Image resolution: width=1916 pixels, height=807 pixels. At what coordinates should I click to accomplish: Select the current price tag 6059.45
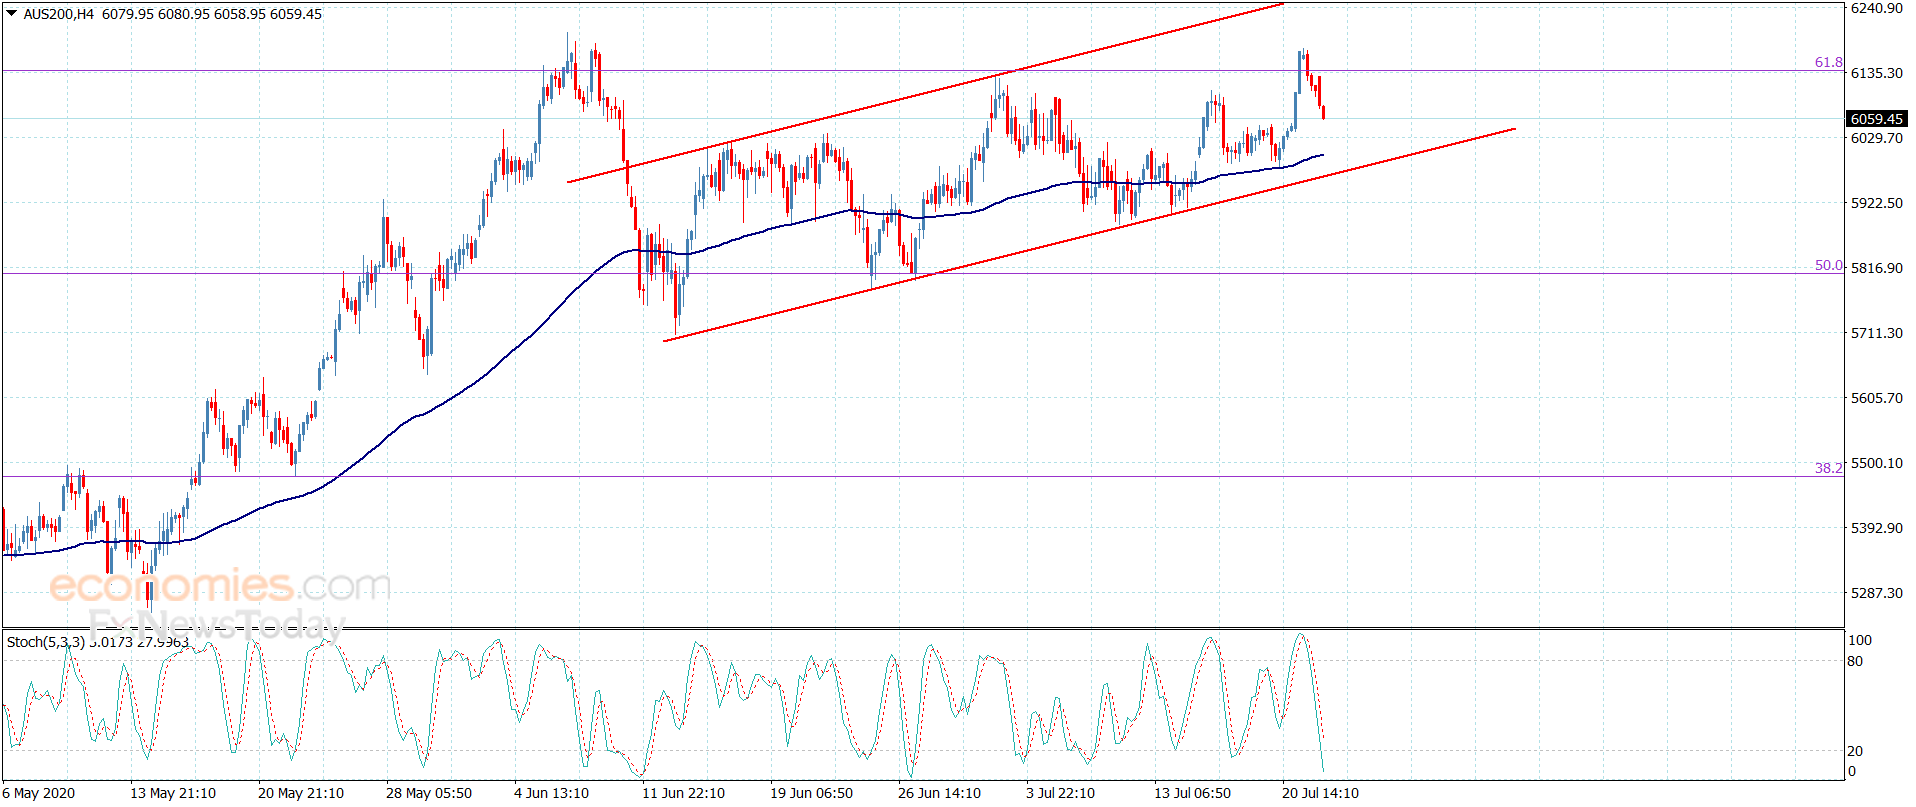point(1876,119)
